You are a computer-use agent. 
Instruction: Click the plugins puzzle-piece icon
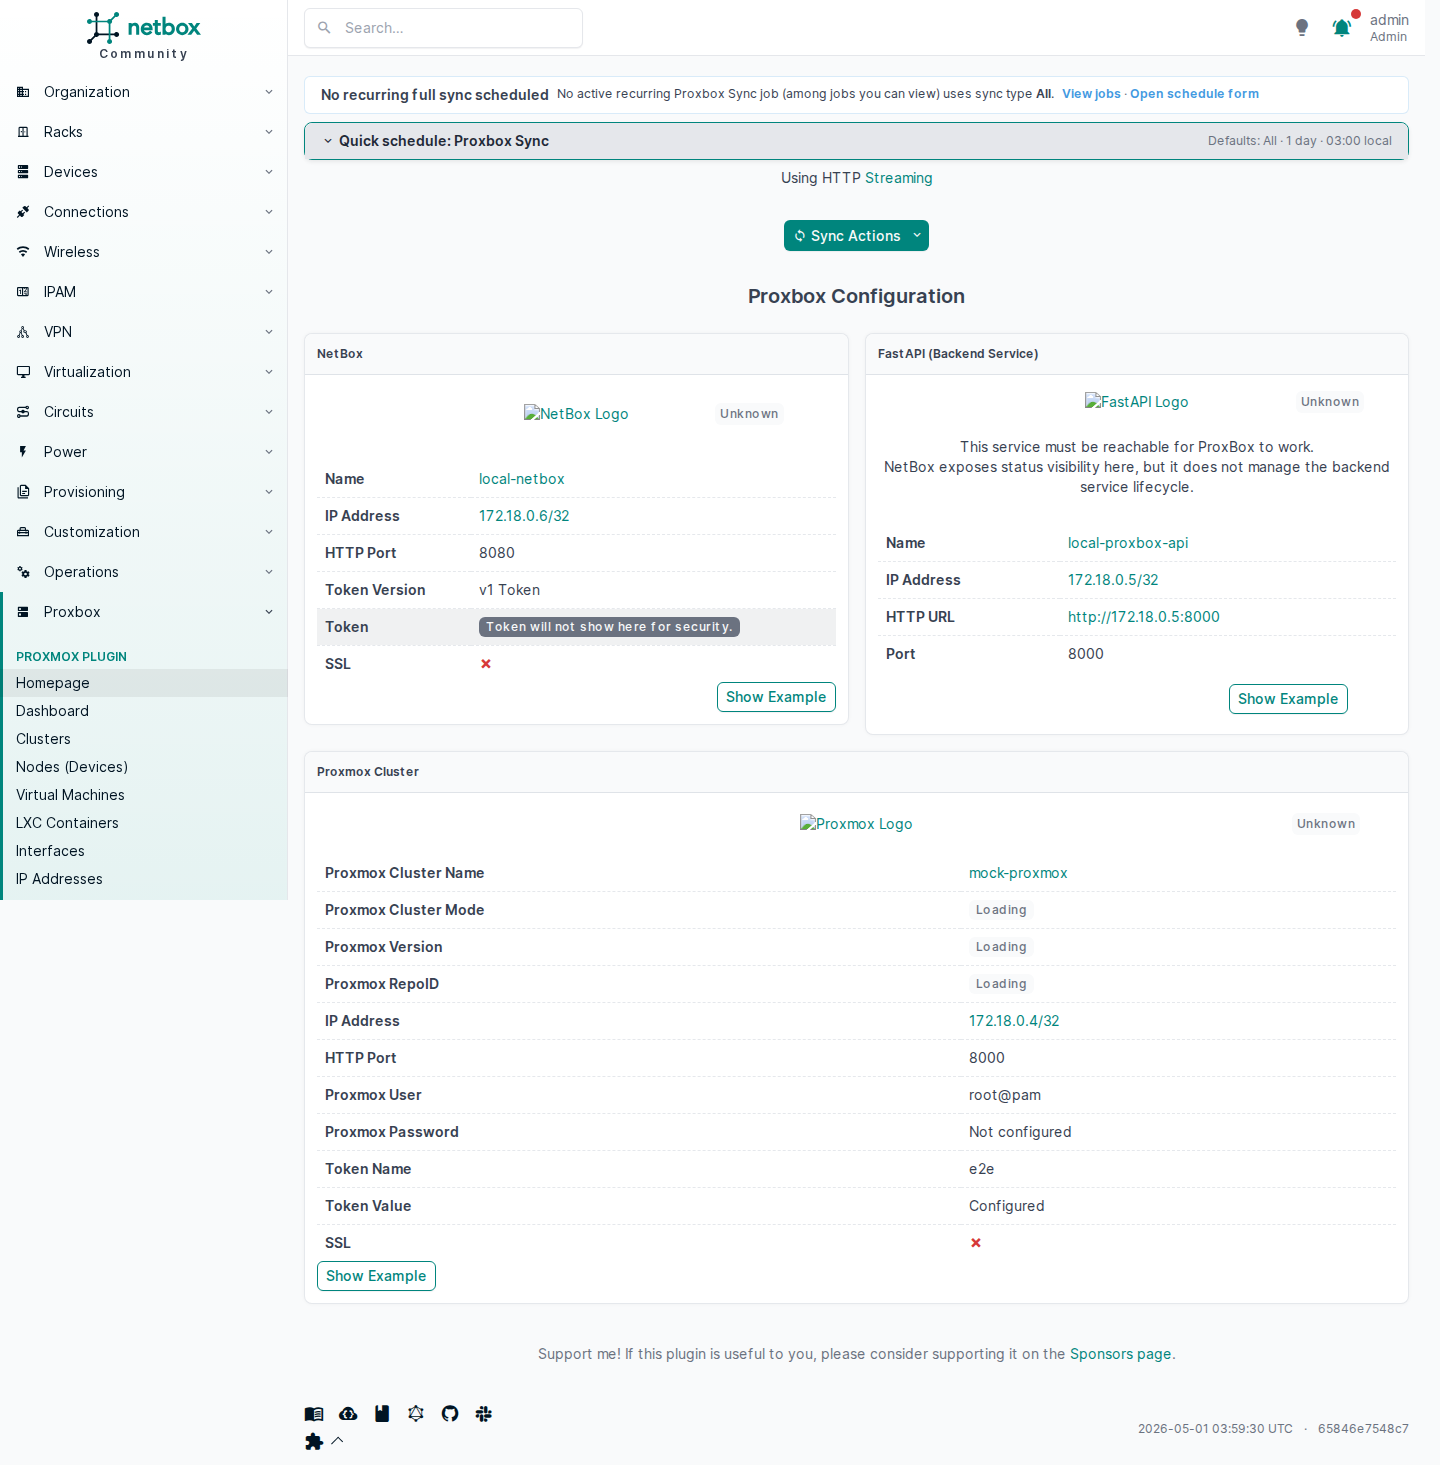[x=314, y=1441]
